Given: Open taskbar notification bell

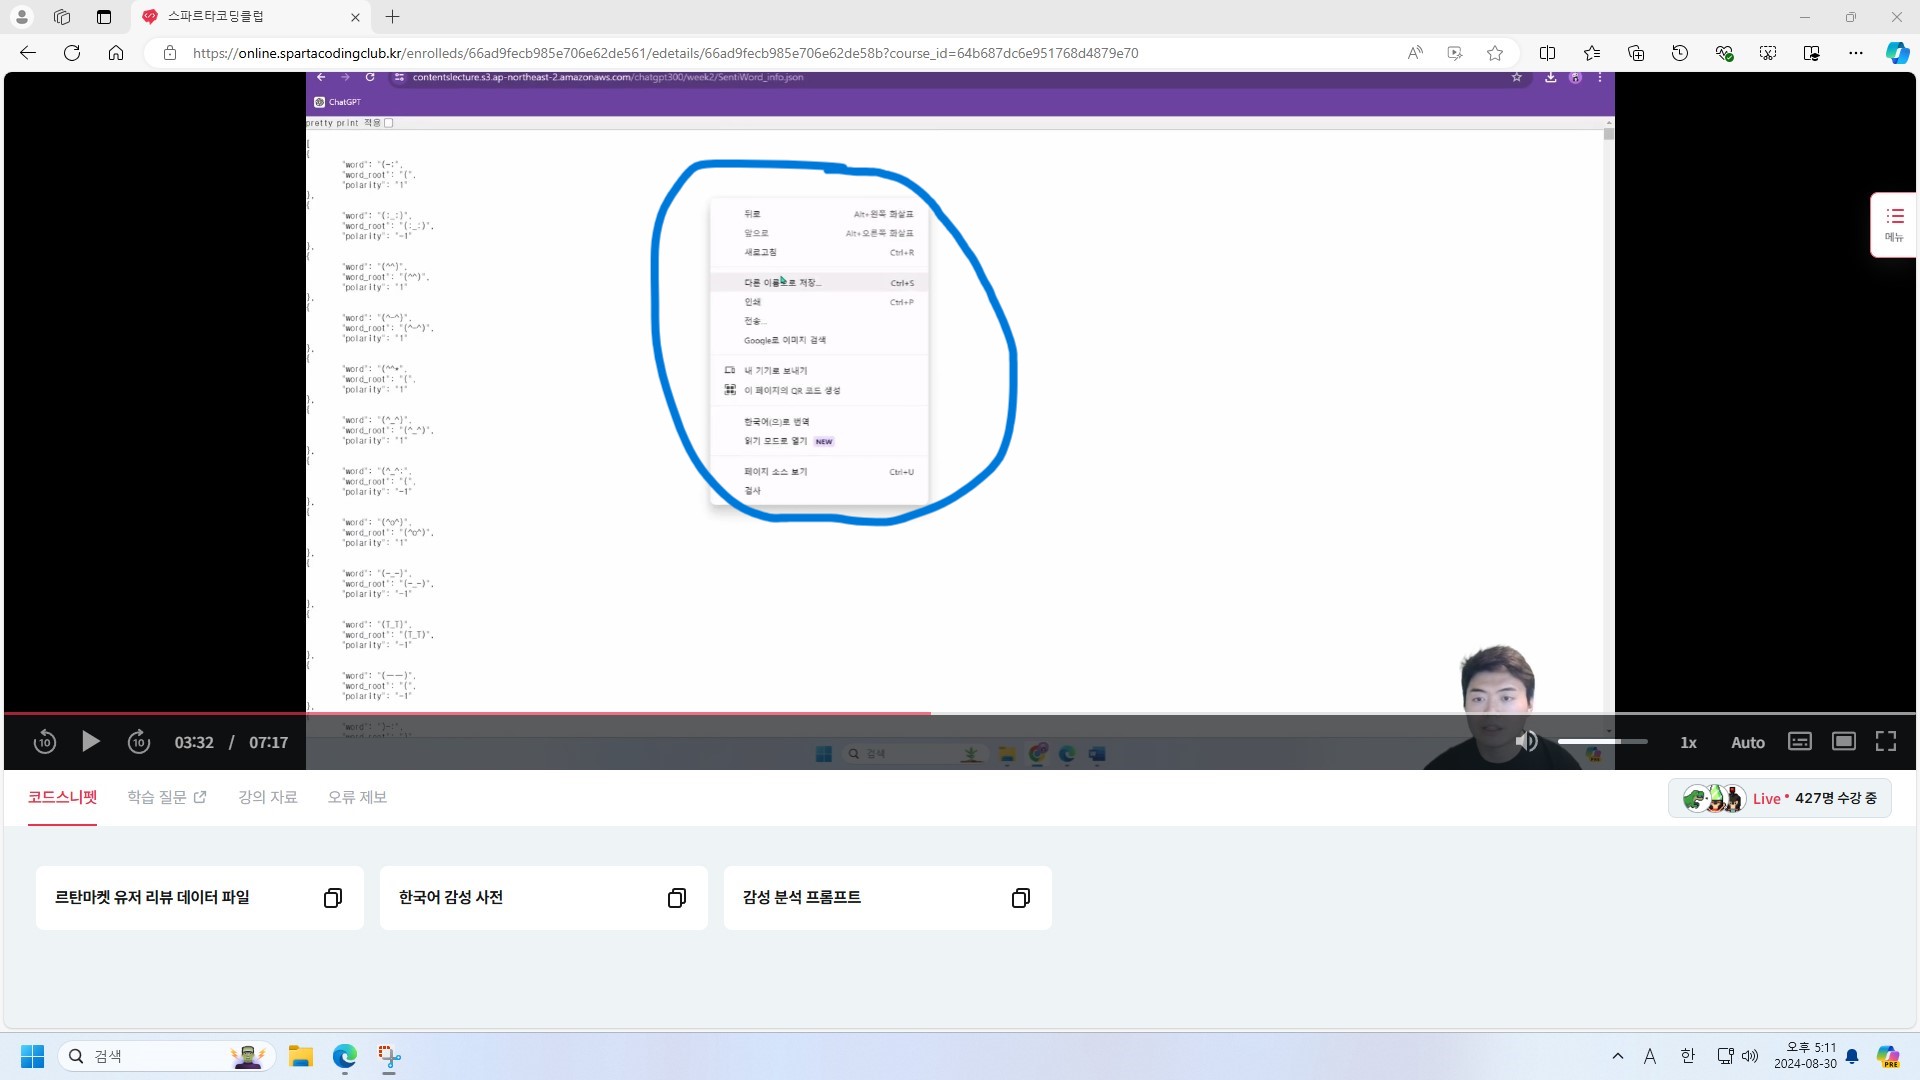Looking at the screenshot, I should pos(1852,1056).
